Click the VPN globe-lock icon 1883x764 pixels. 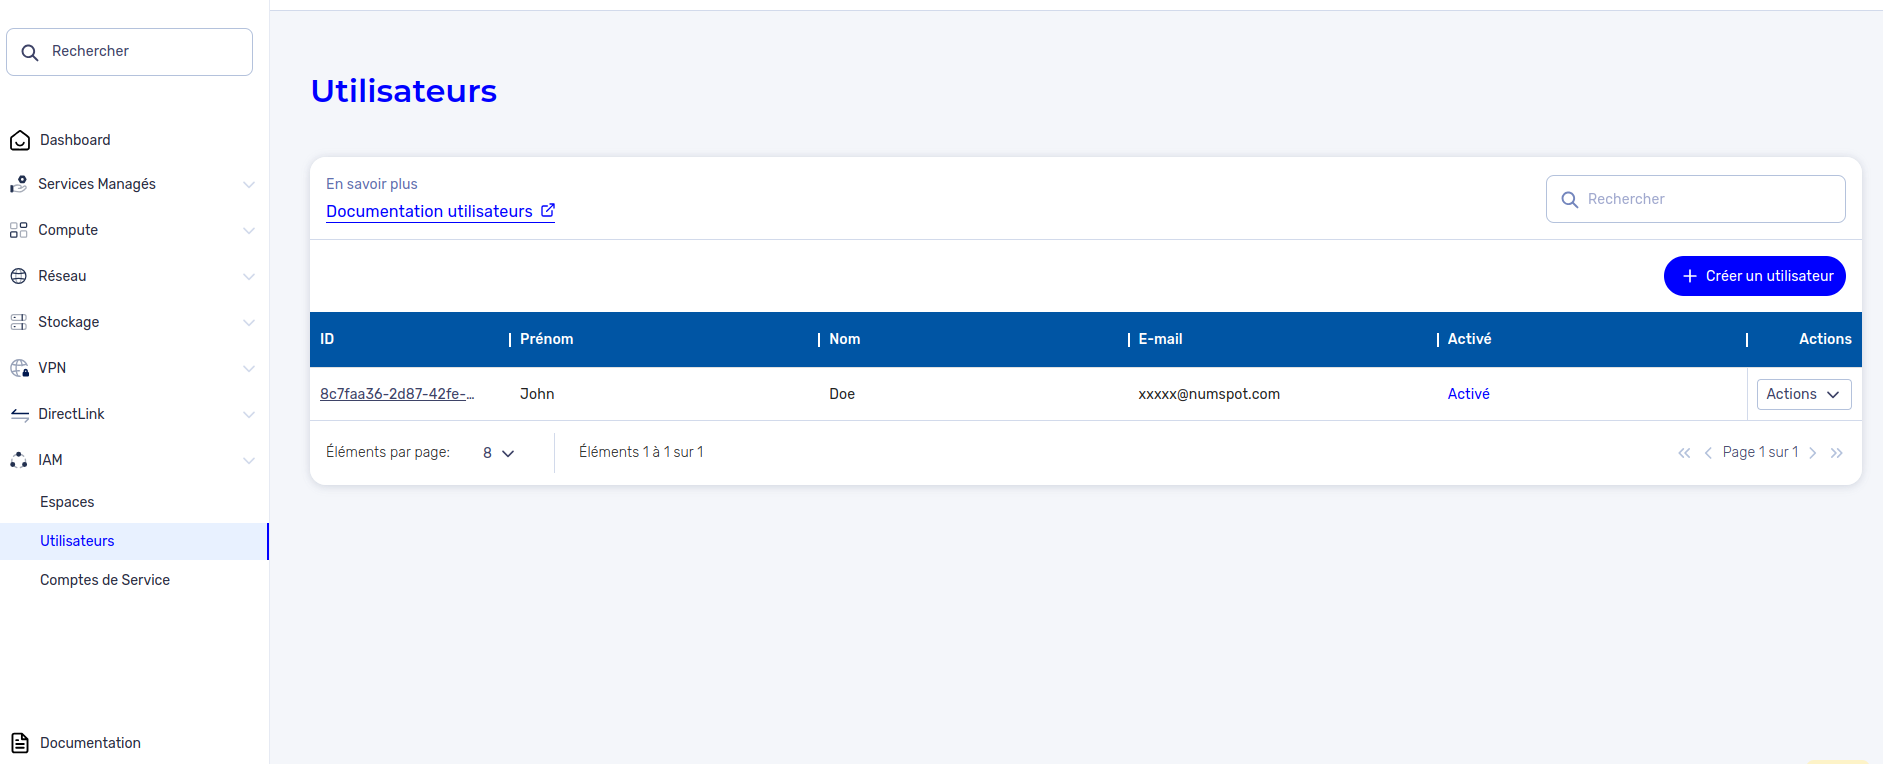point(19,368)
